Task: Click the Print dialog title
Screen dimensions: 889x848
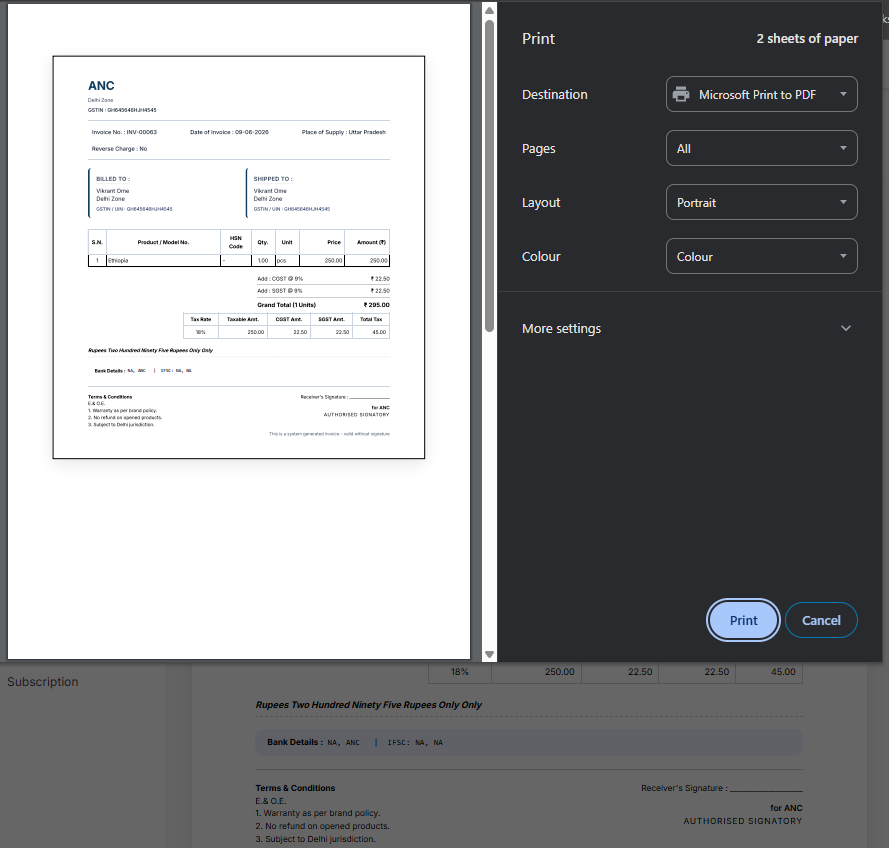Action: [x=538, y=39]
